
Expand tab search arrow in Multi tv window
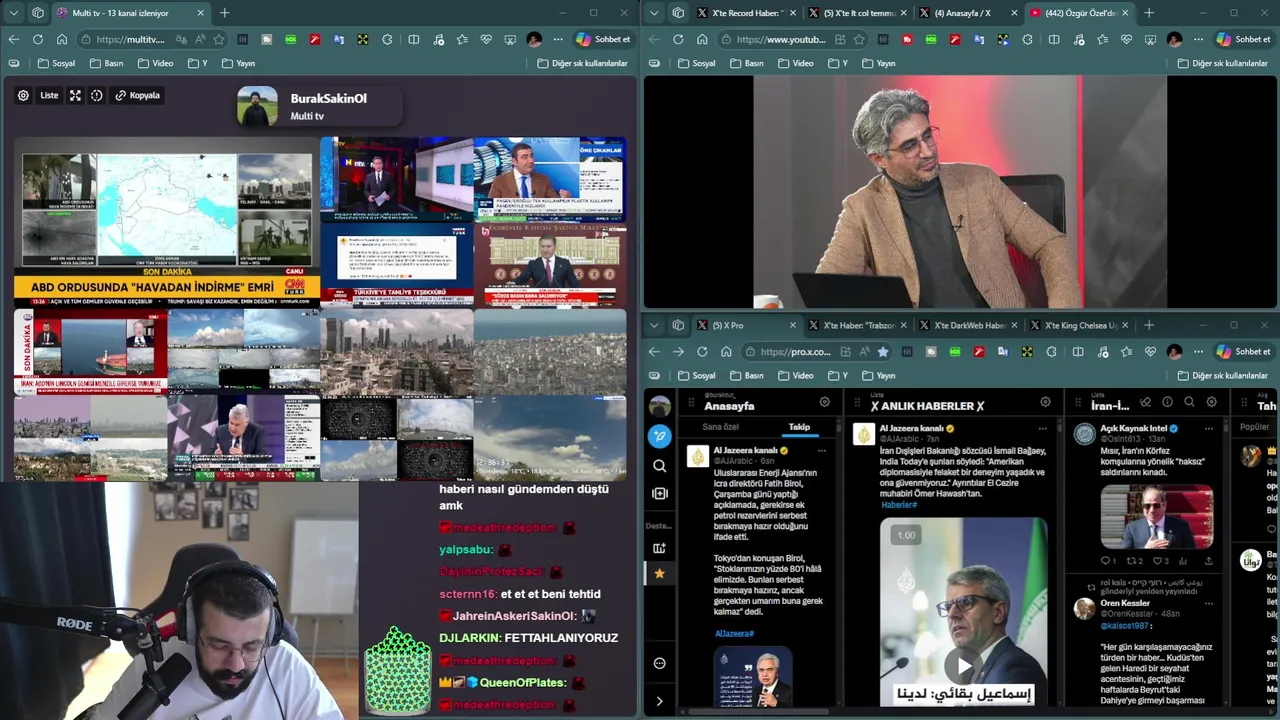pyautogui.click(x=13, y=13)
